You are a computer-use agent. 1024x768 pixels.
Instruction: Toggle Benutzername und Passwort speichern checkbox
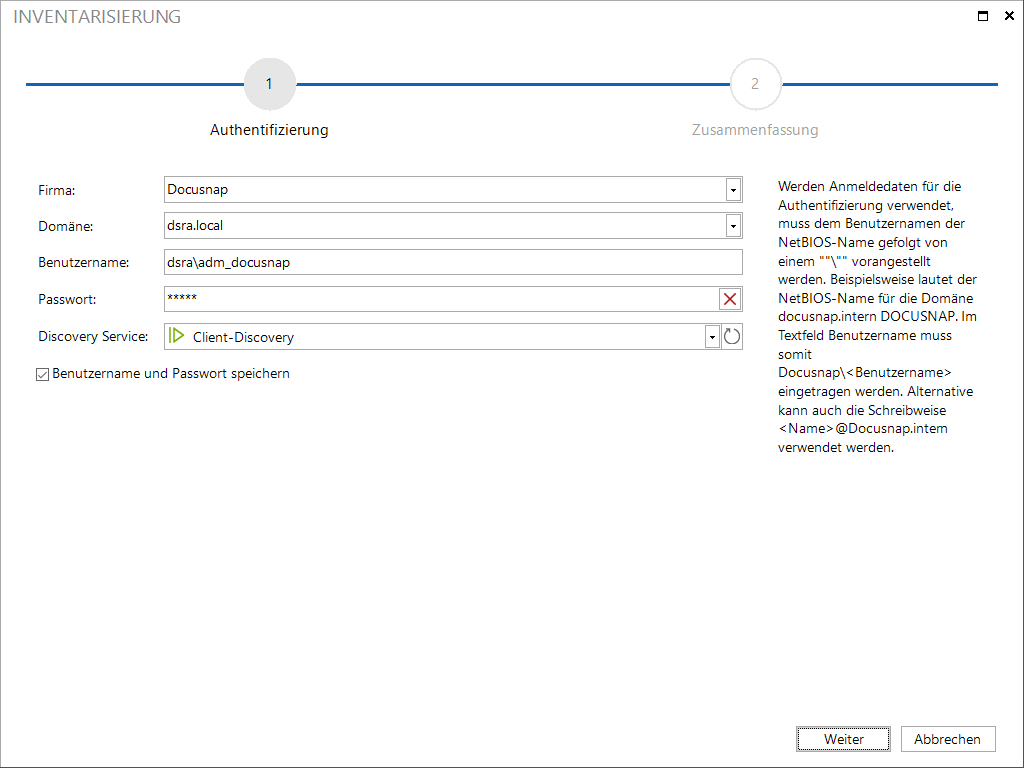42,374
